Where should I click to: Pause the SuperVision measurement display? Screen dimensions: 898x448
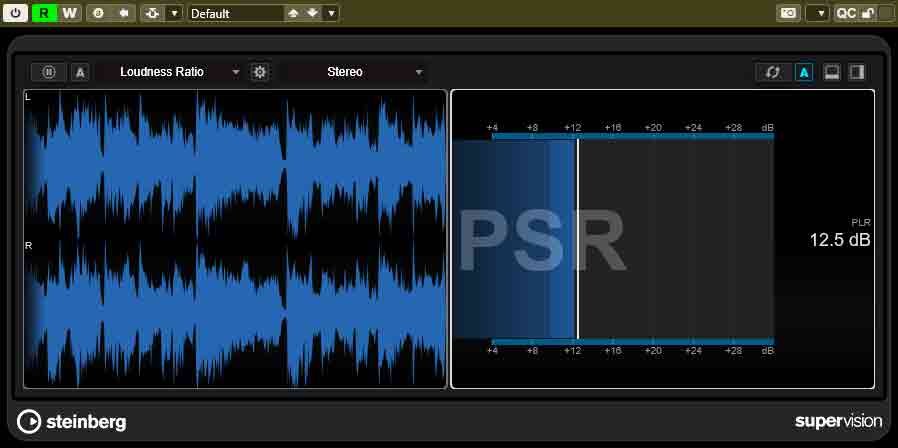(49, 72)
